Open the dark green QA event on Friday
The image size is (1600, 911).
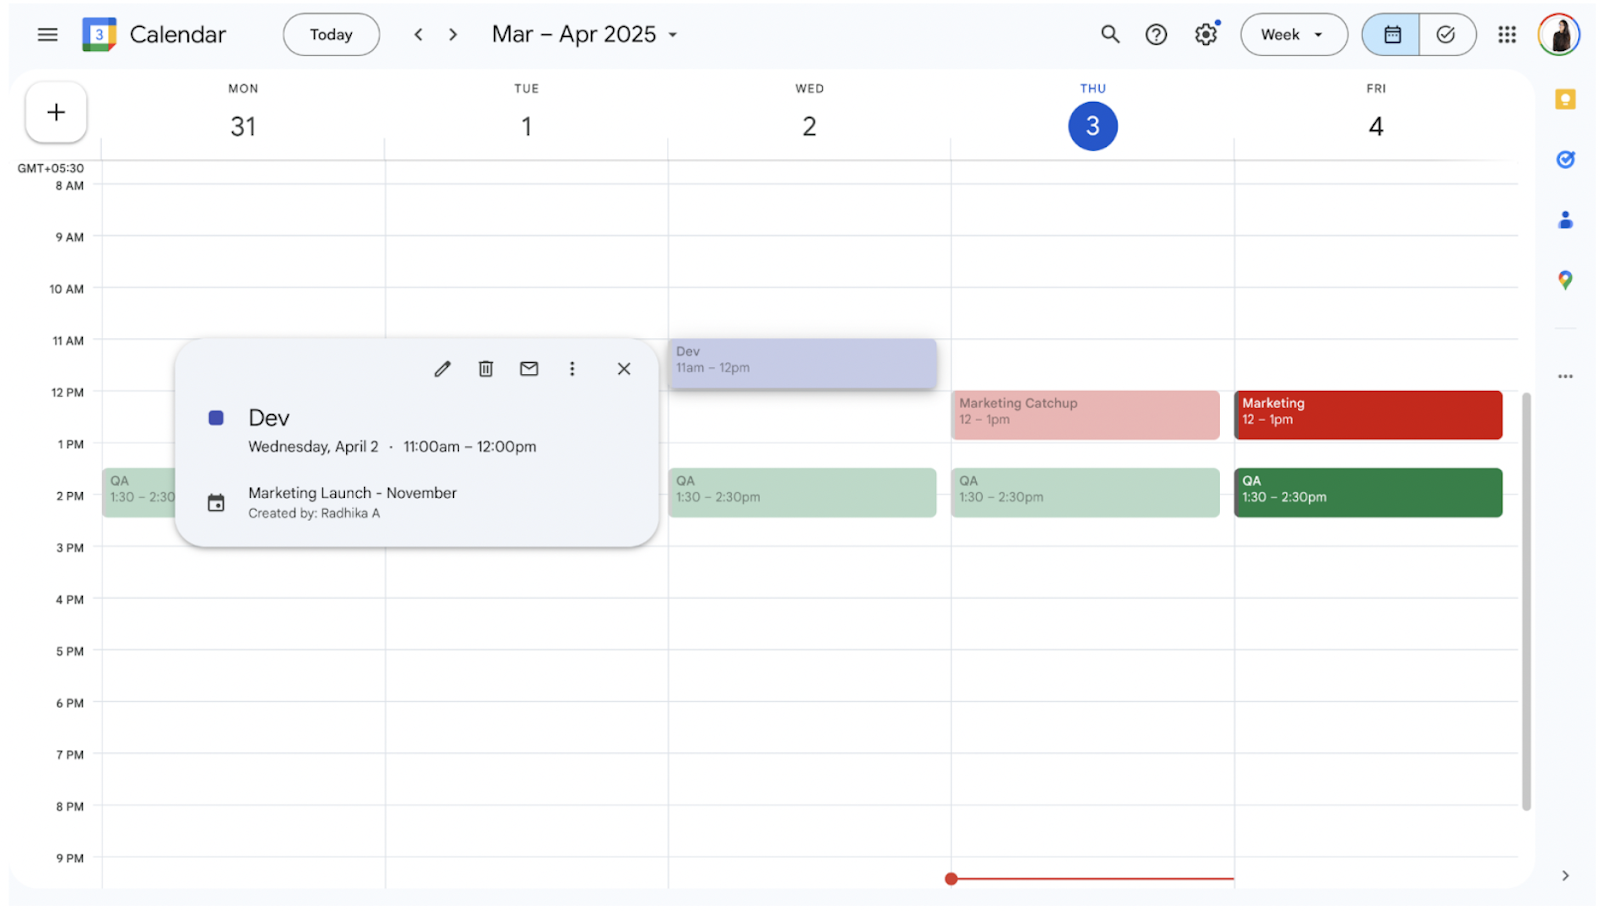coord(1368,493)
